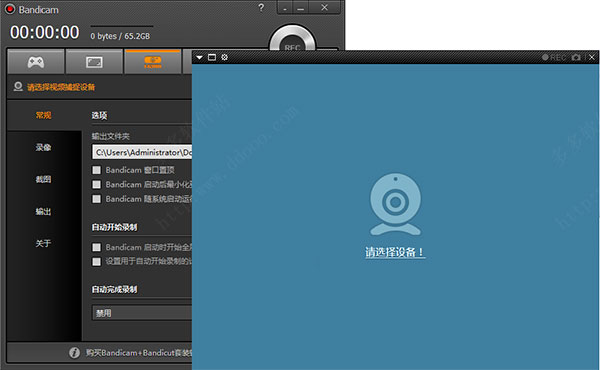This screenshot has width=600, height=370.
Task: Open the 录像 settings tab
Action: click(43, 147)
